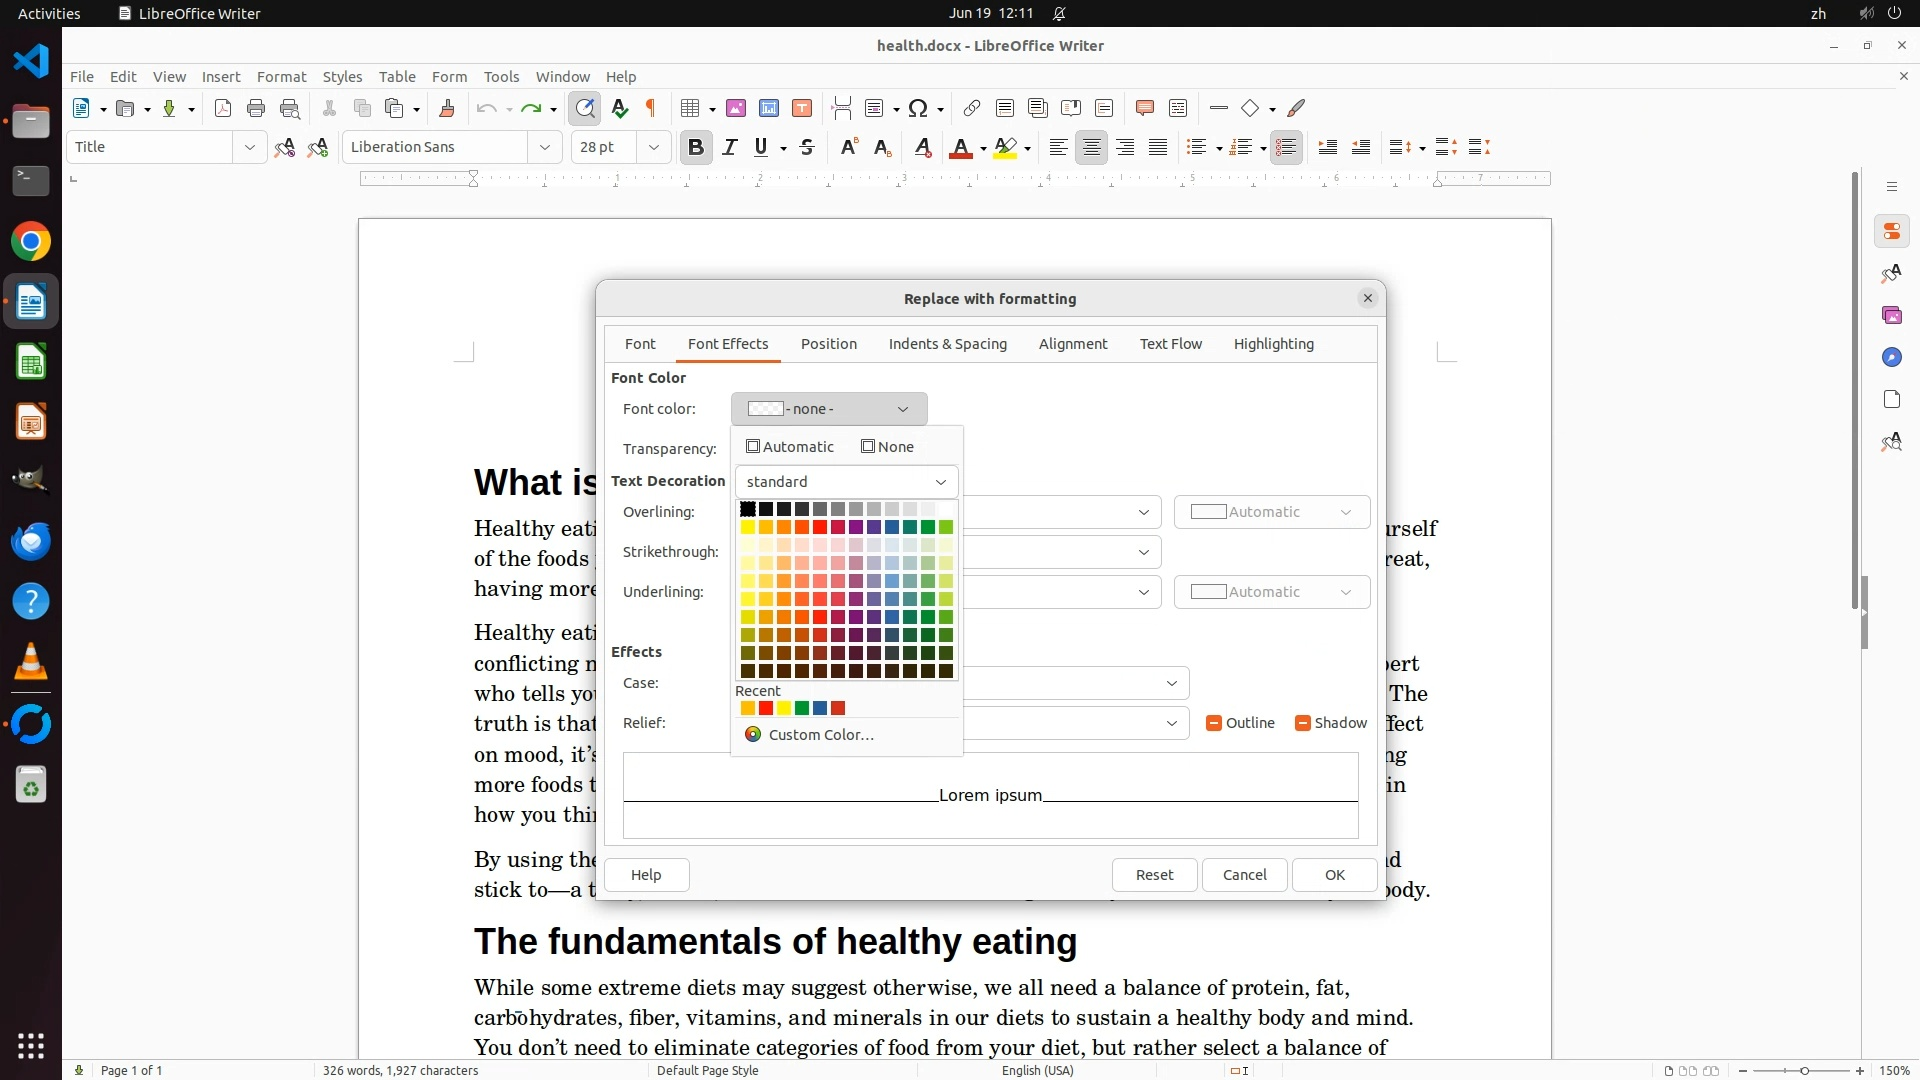Open the Overlining color Automatic dropdown
The image size is (1920, 1080).
tap(1271, 512)
